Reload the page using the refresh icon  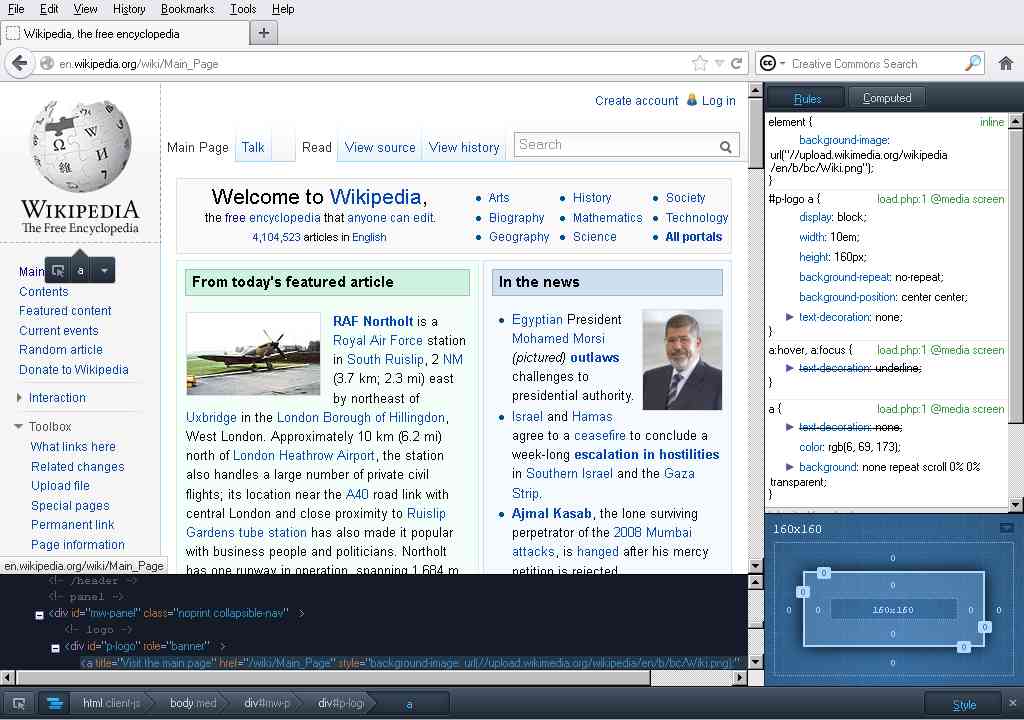tap(737, 63)
